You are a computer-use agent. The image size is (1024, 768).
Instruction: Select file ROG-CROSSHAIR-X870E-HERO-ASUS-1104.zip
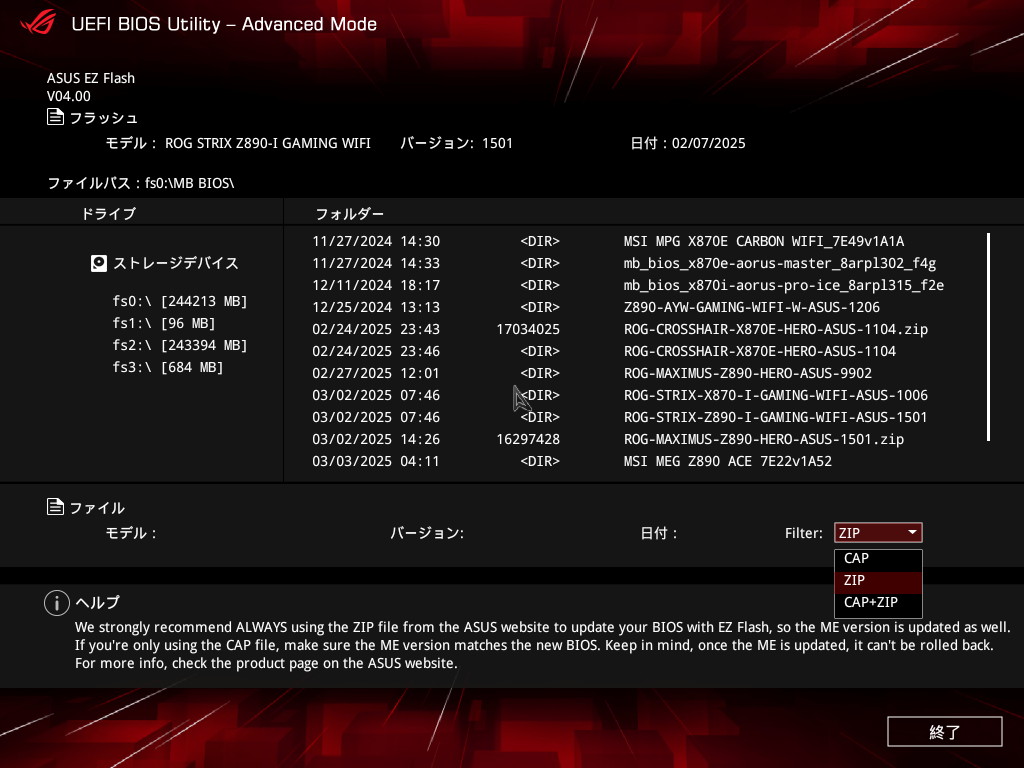776,330
